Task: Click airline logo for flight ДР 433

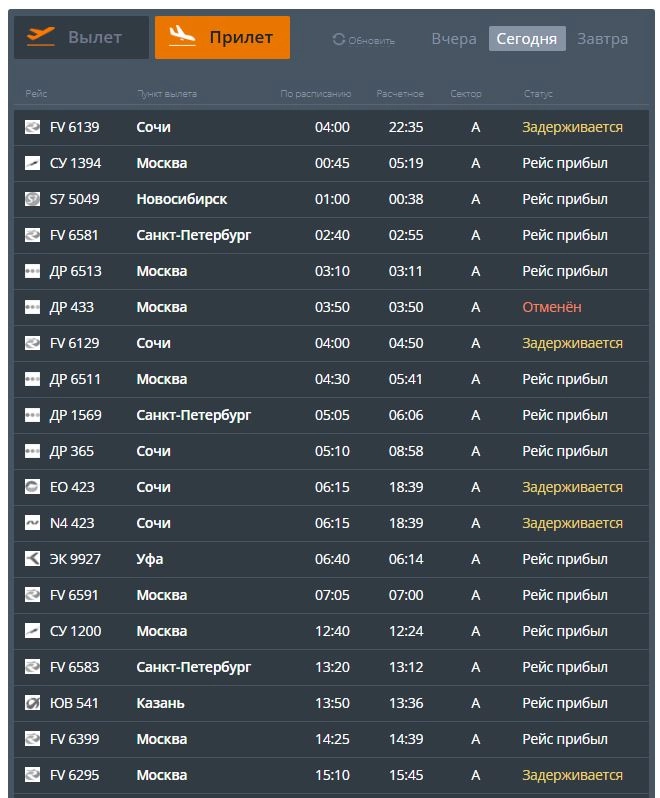Action: pyautogui.click(x=33, y=307)
